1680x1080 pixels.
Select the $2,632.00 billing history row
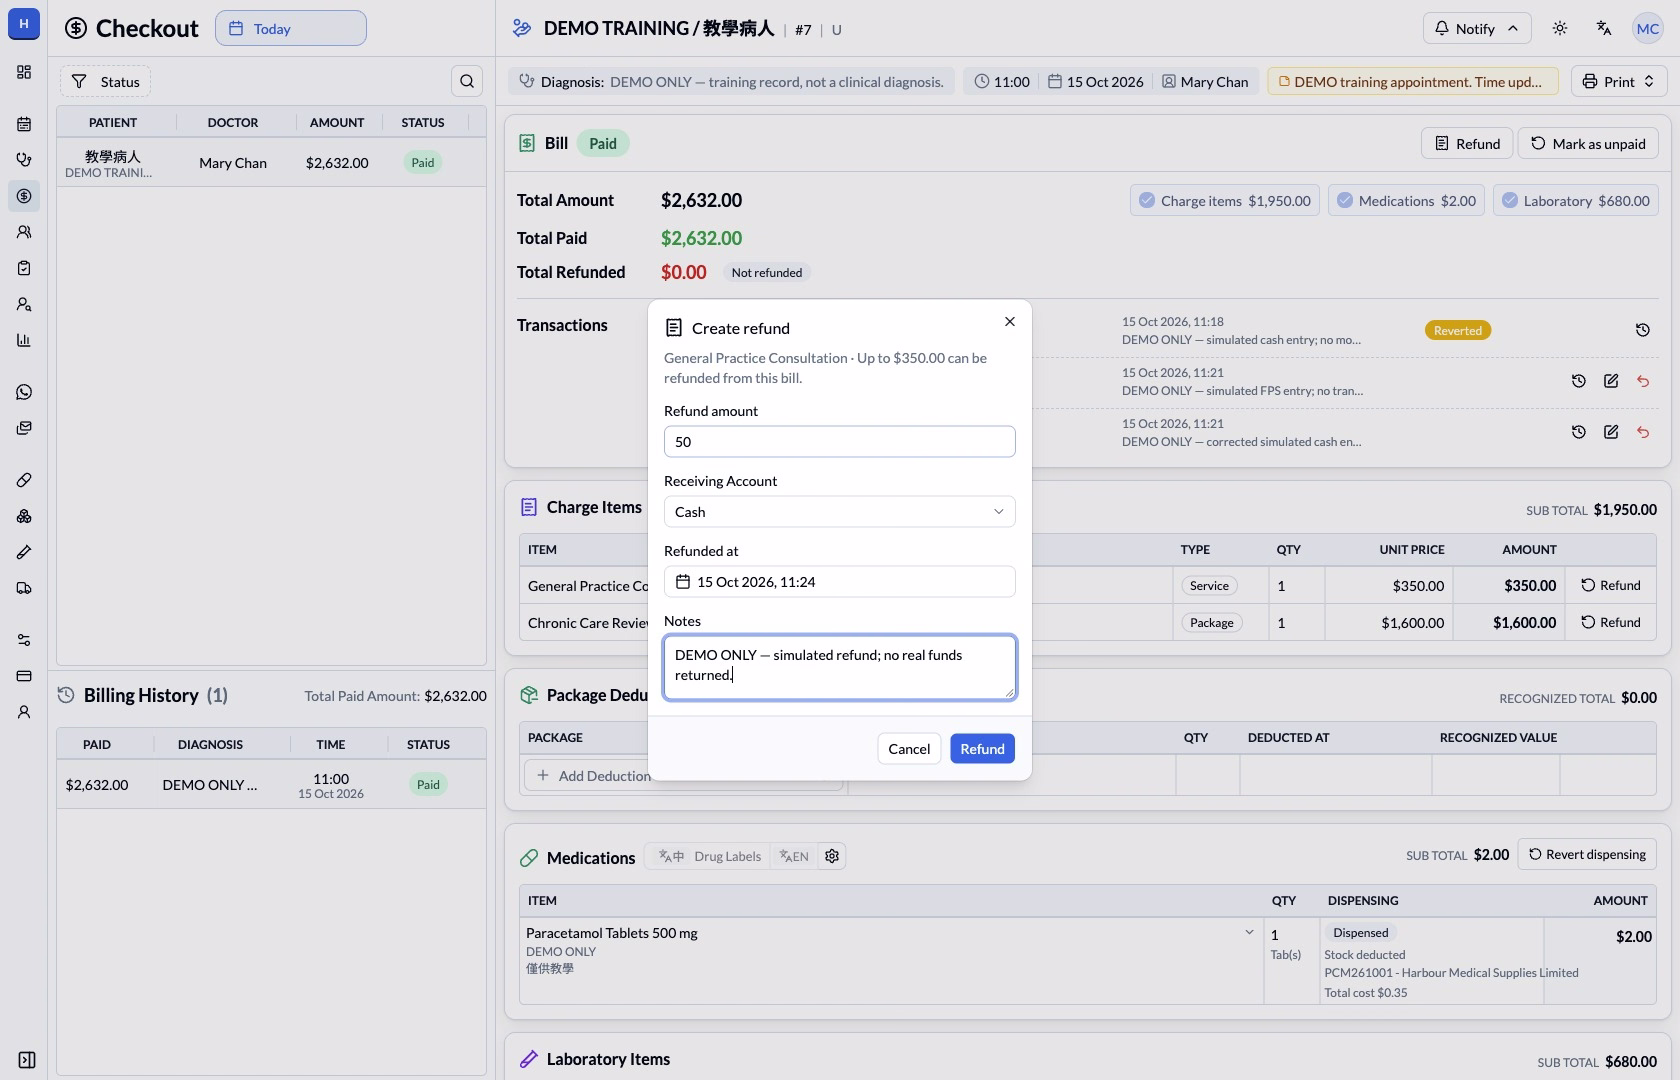click(x=271, y=784)
